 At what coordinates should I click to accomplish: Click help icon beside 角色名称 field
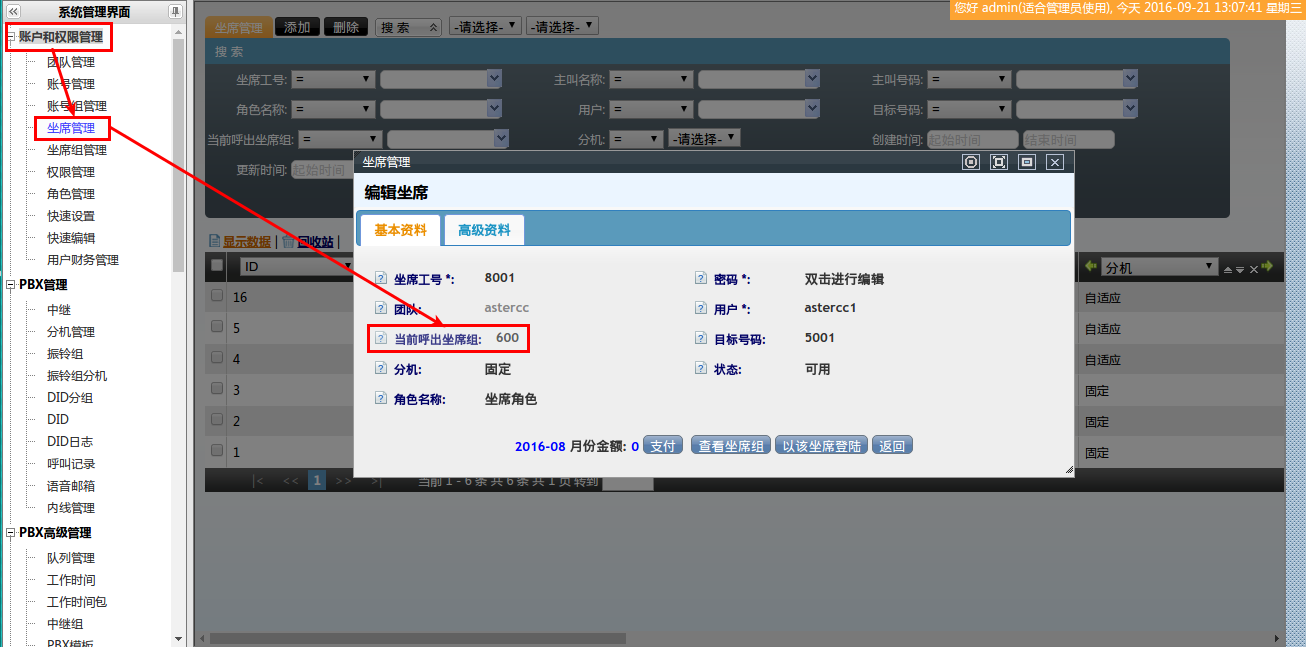(x=380, y=399)
